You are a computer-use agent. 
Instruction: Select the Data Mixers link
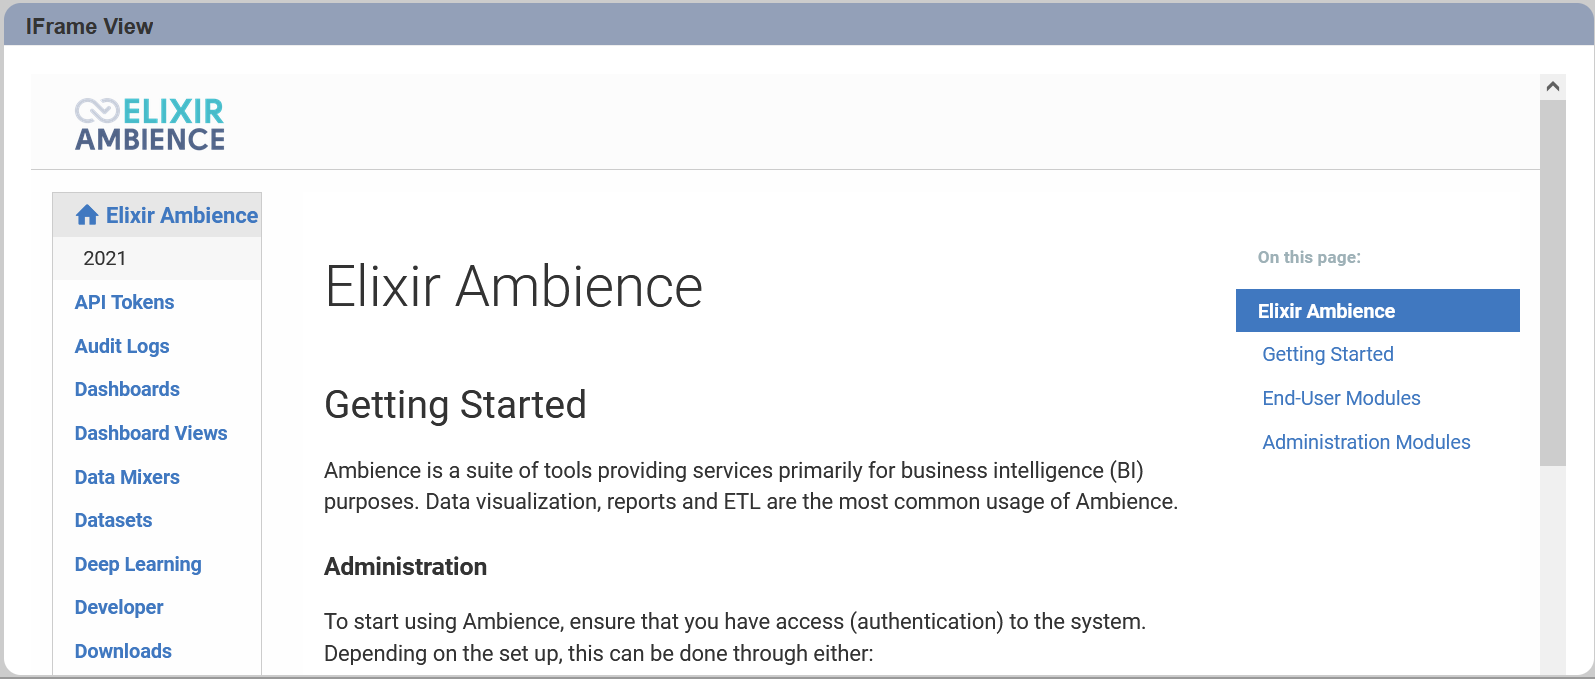point(127,477)
